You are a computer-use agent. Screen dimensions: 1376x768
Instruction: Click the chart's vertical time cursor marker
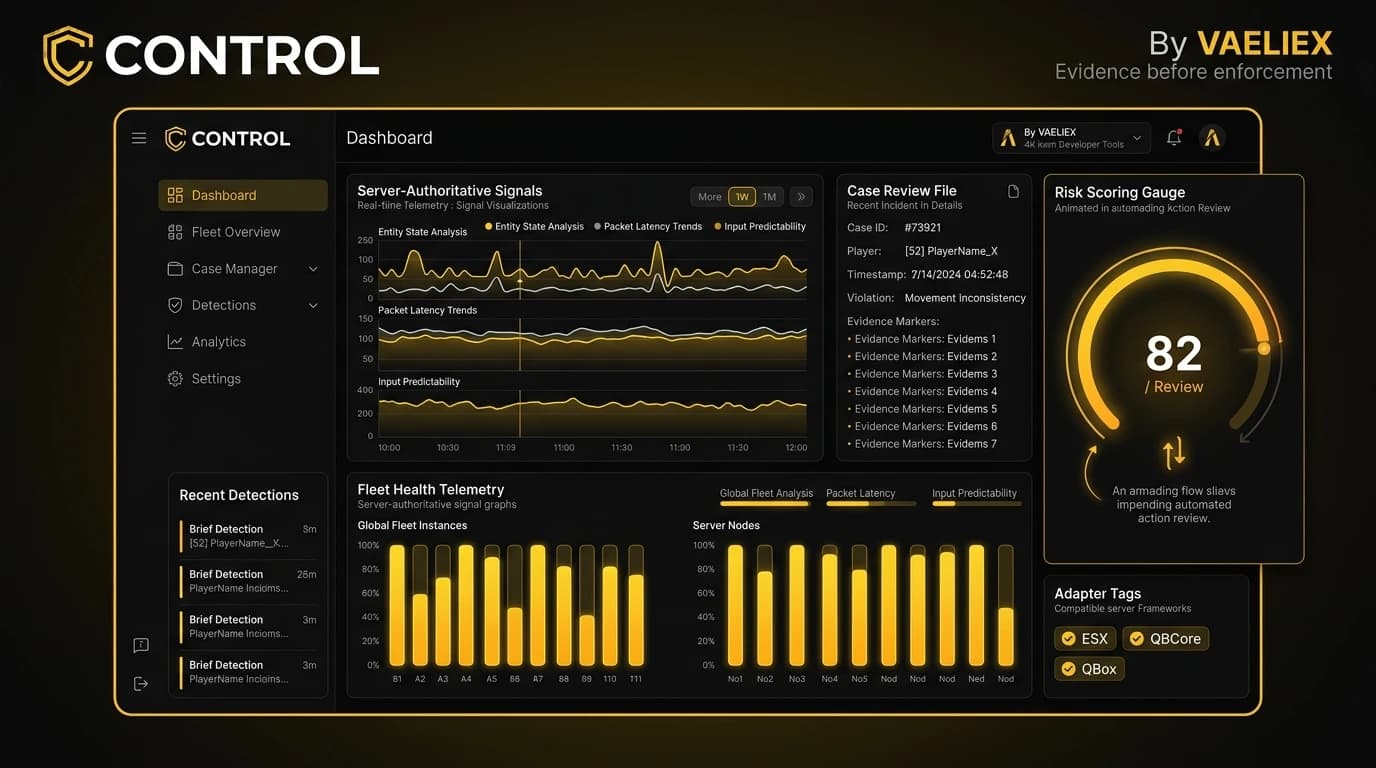click(x=520, y=282)
